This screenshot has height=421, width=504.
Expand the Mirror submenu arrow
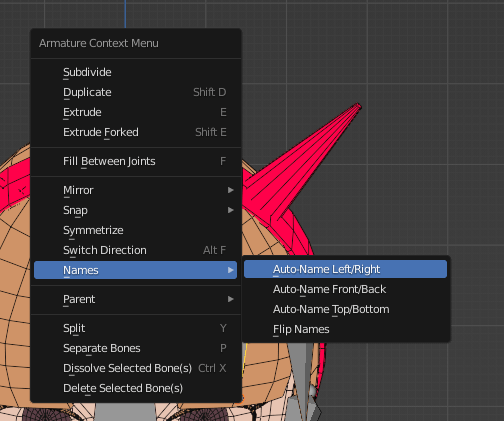[230, 190]
